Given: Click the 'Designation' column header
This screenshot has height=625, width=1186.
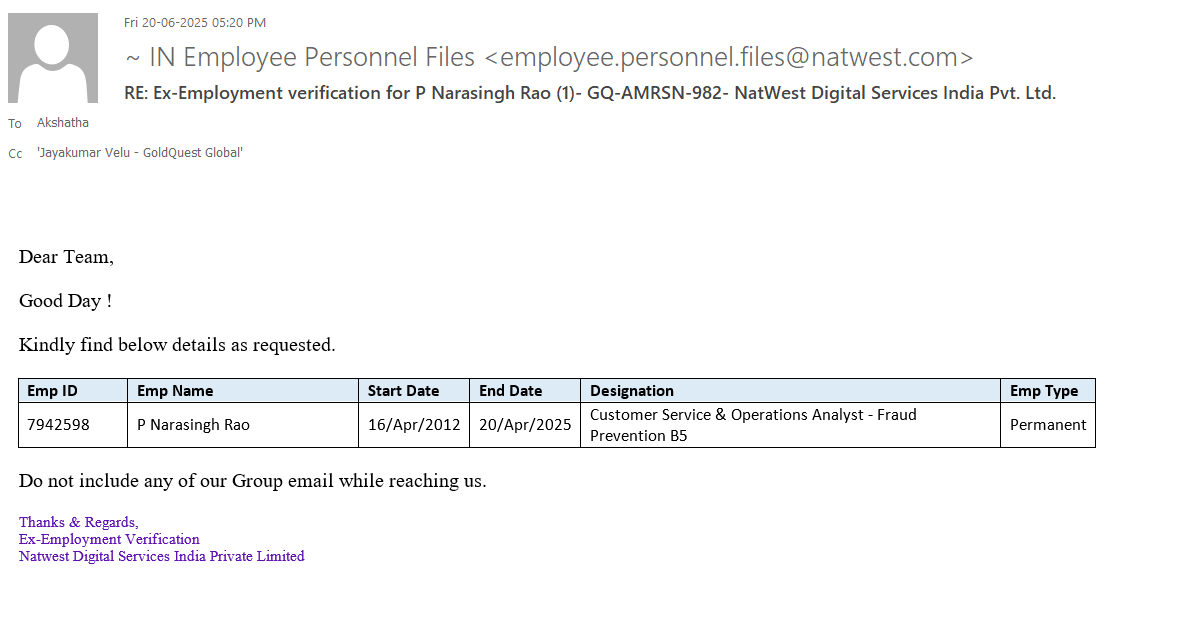Looking at the screenshot, I should pos(632,391).
